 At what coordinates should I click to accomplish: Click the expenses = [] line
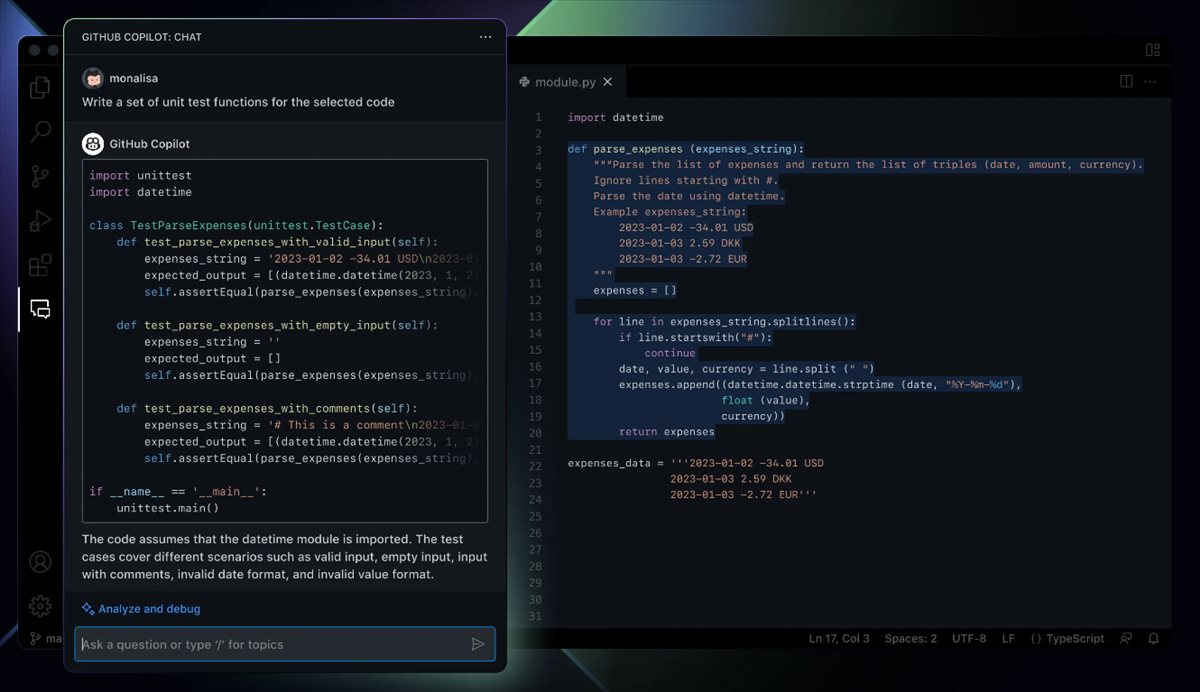coord(635,290)
